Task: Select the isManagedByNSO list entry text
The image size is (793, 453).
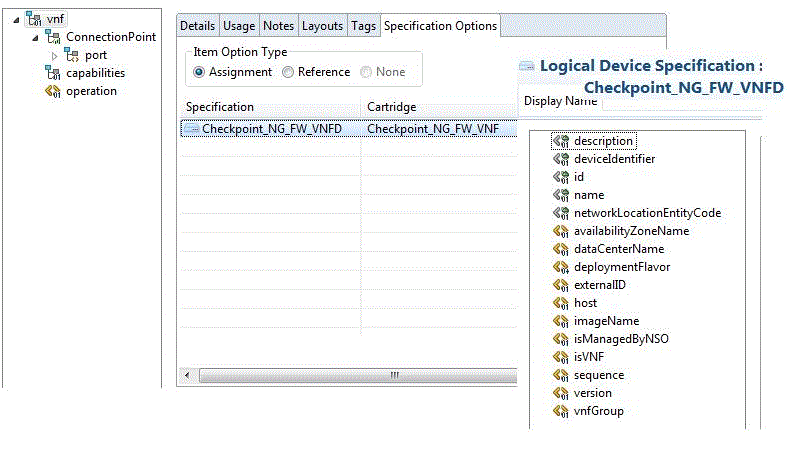Action: tap(621, 339)
